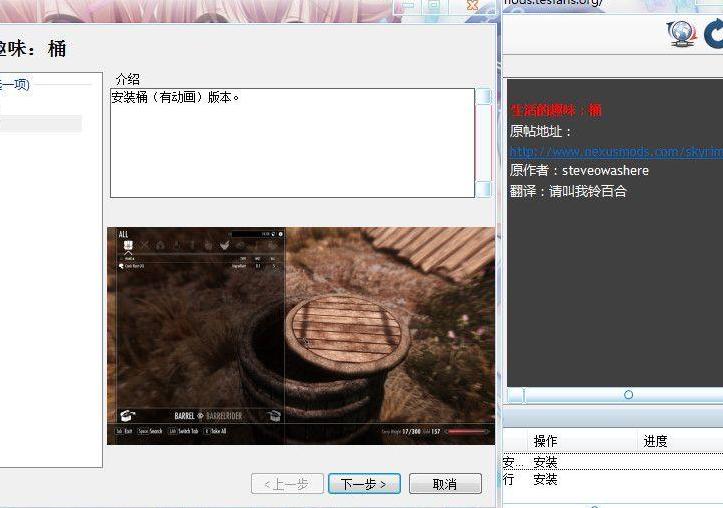Viewport: 723px width, 508px height.
Task: Click the 原帖地址 label text
Action: click(540, 131)
